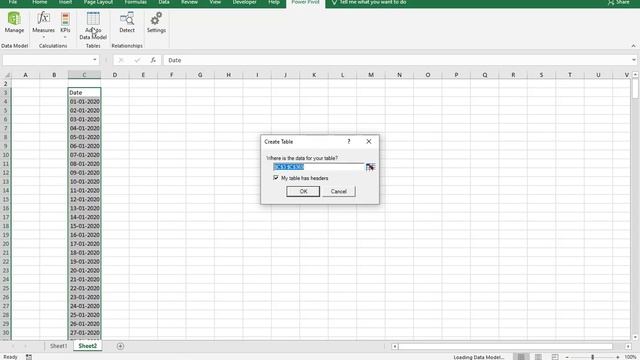The height and width of the screenshot is (360, 640).
Task: Switch to Sheet1 tab
Action: click(58, 346)
